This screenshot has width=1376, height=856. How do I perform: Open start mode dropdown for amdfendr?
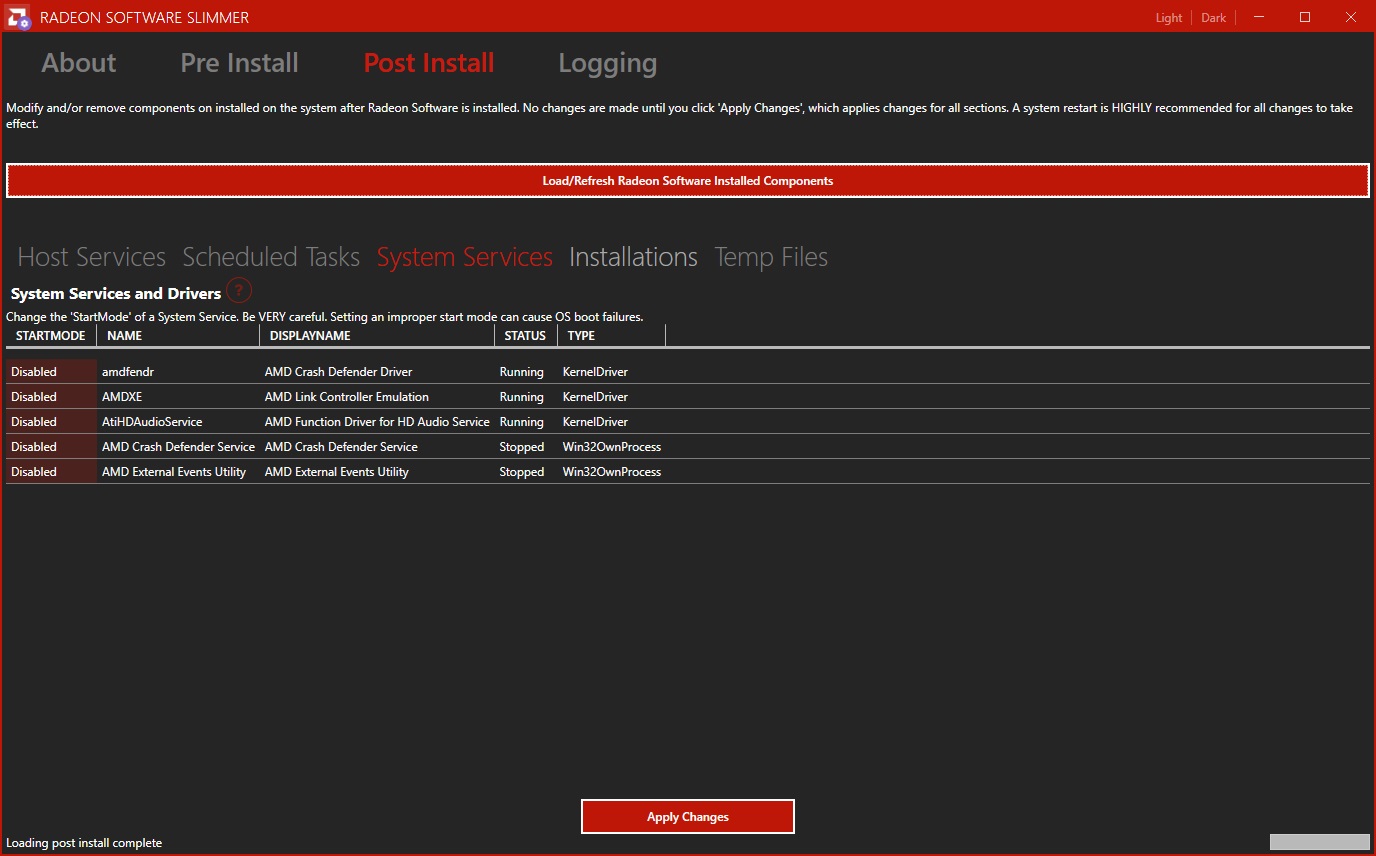coord(51,372)
